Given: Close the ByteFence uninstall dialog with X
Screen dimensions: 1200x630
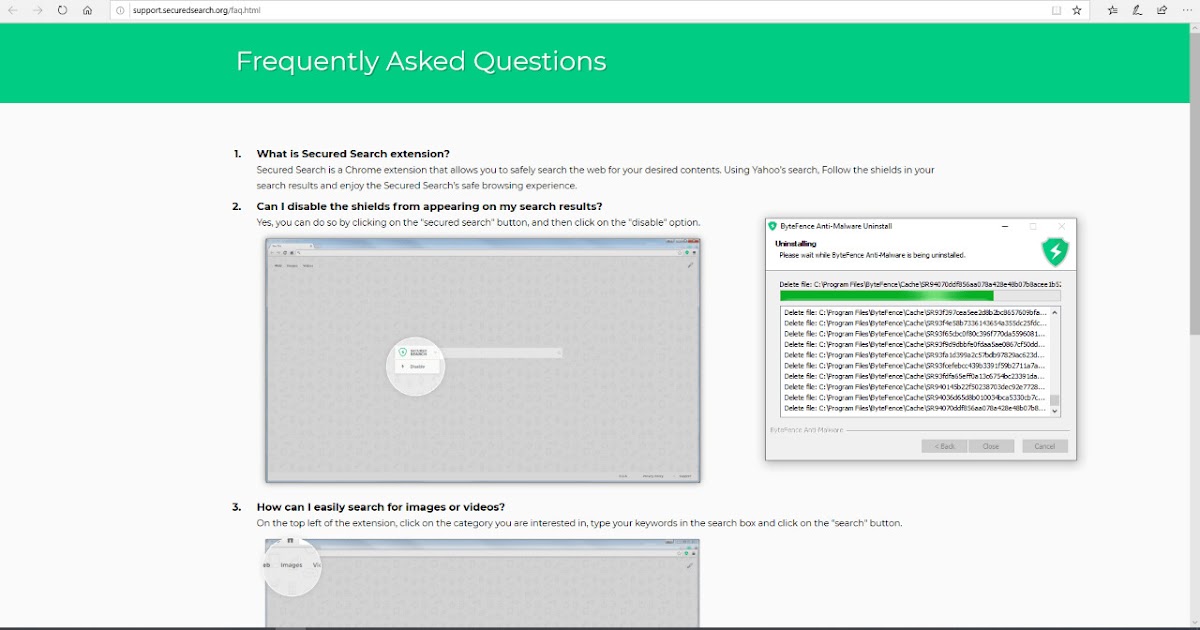Looking at the screenshot, I should pyautogui.click(x=1062, y=226).
